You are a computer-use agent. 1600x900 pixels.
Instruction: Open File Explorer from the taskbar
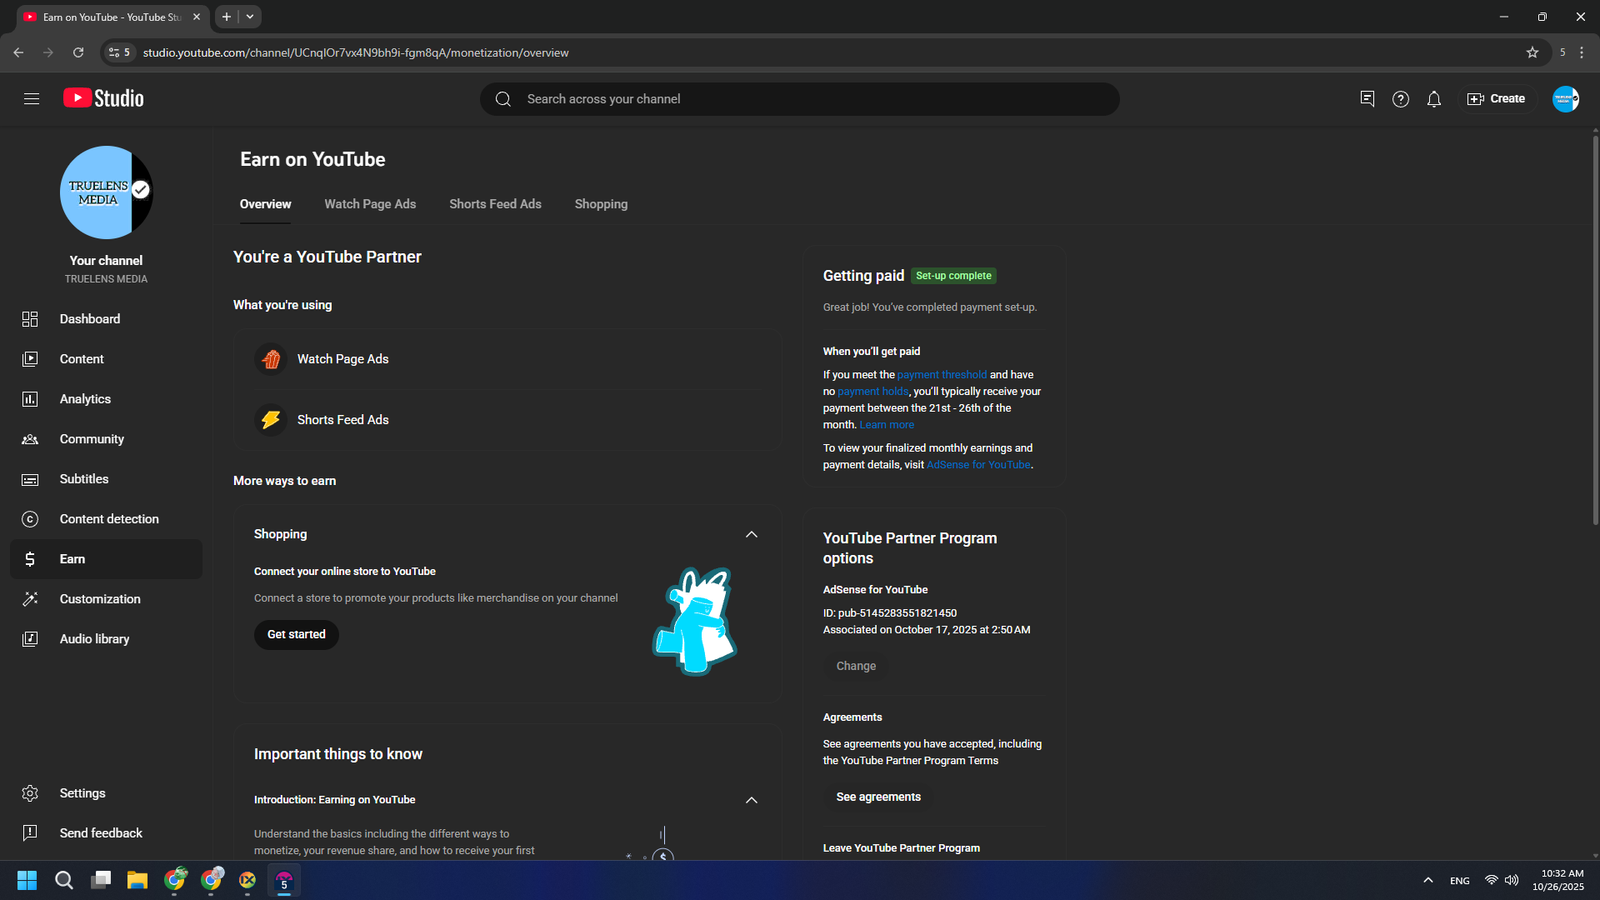[137, 880]
